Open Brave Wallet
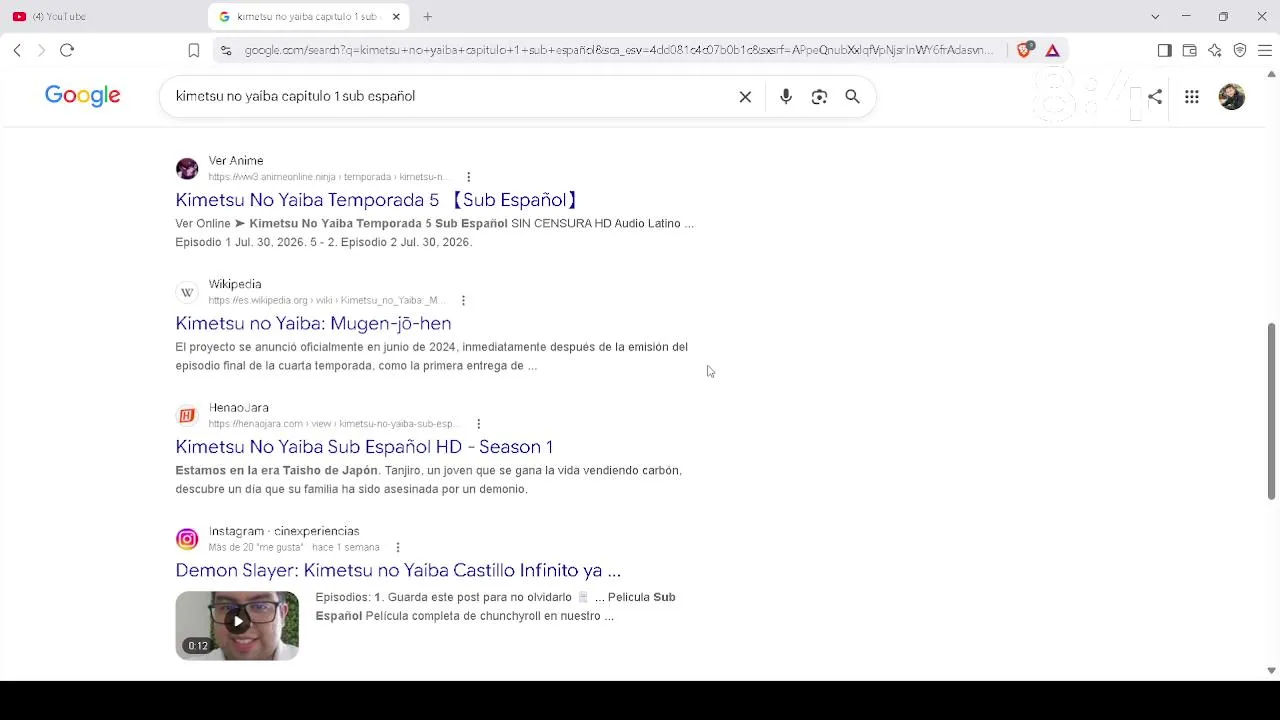Image resolution: width=1280 pixels, height=720 pixels. [1189, 50]
